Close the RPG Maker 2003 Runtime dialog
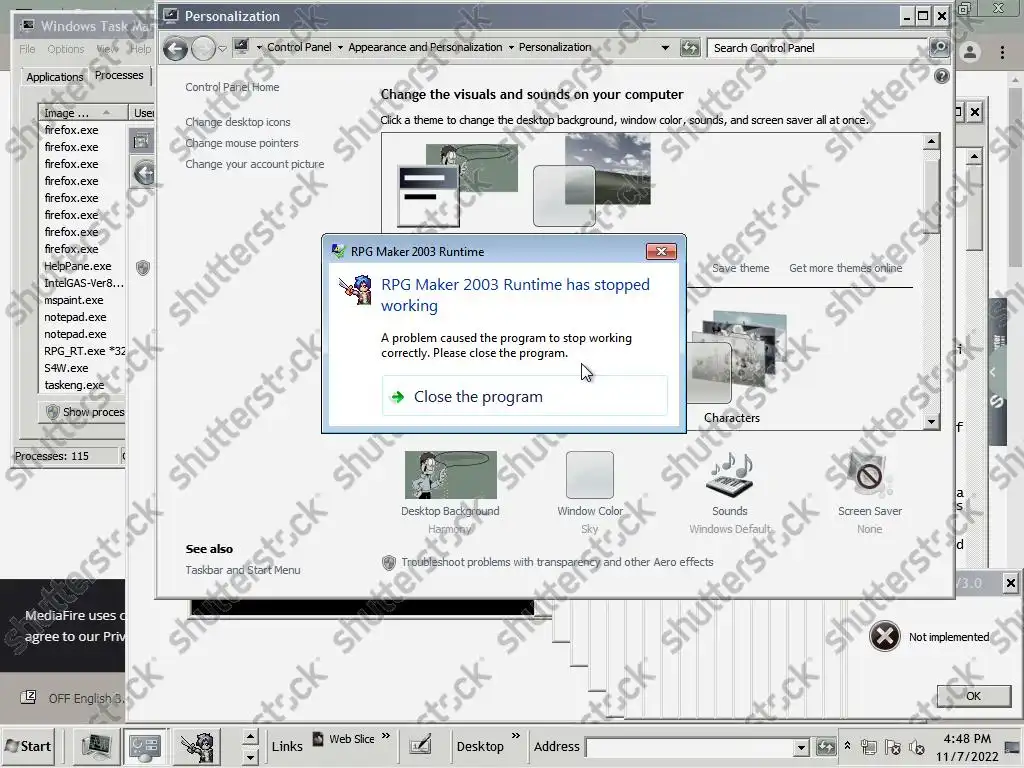The image size is (1024, 768). (661, 251)
